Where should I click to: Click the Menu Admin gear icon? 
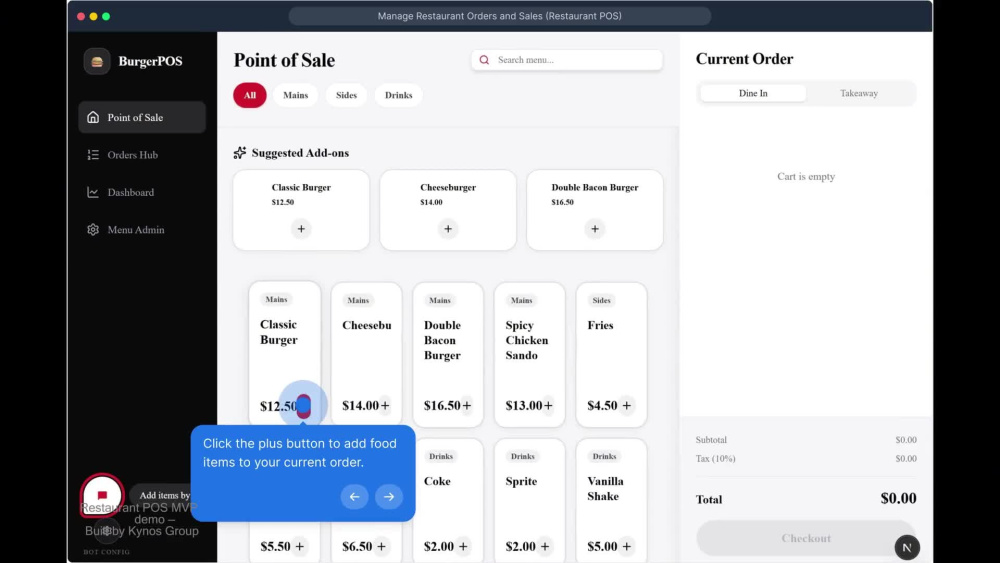point(93,230)
